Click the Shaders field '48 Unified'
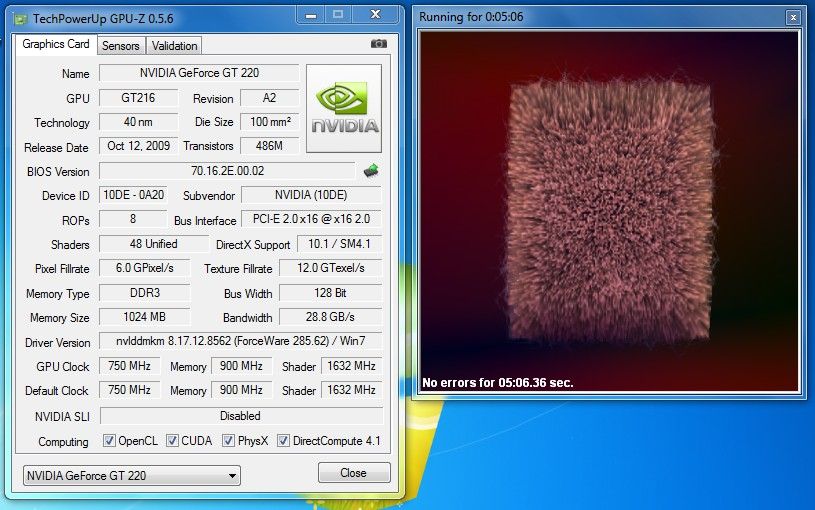This screenshot has height=510, width=815. [154, 244]
